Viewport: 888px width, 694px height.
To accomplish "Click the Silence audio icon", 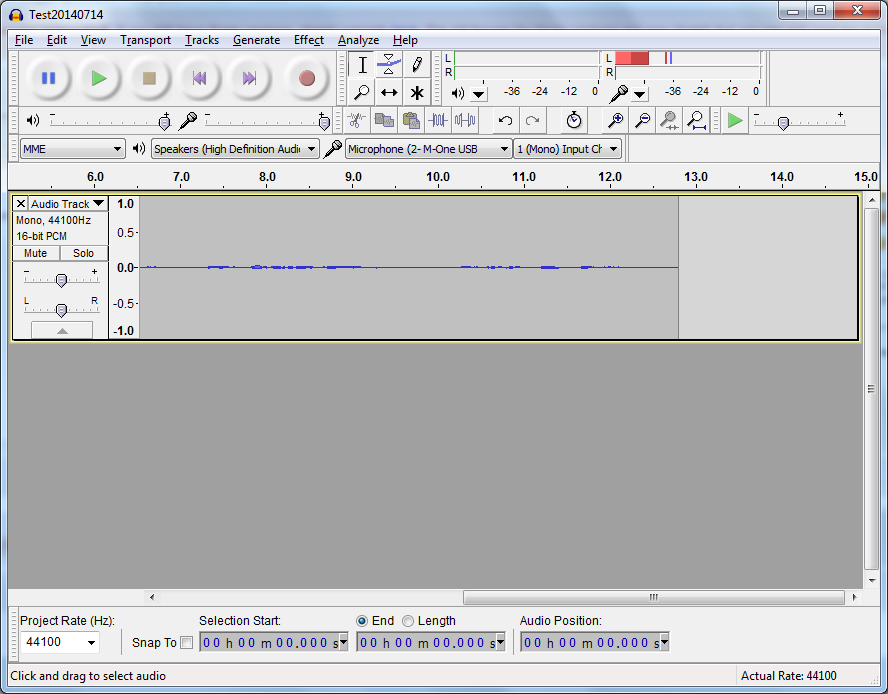I will (x=465, y=120).
